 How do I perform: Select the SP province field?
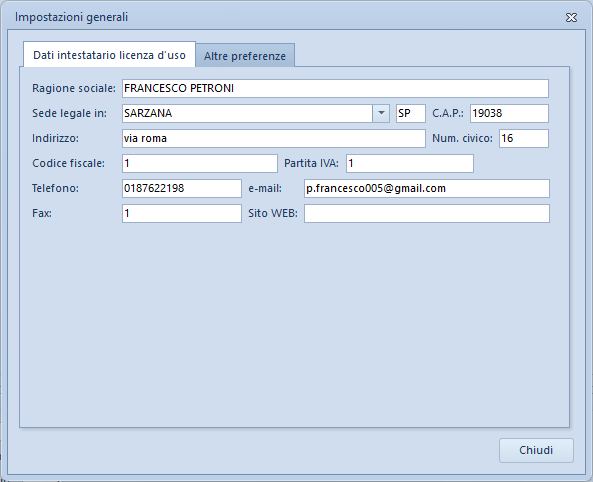411,113
